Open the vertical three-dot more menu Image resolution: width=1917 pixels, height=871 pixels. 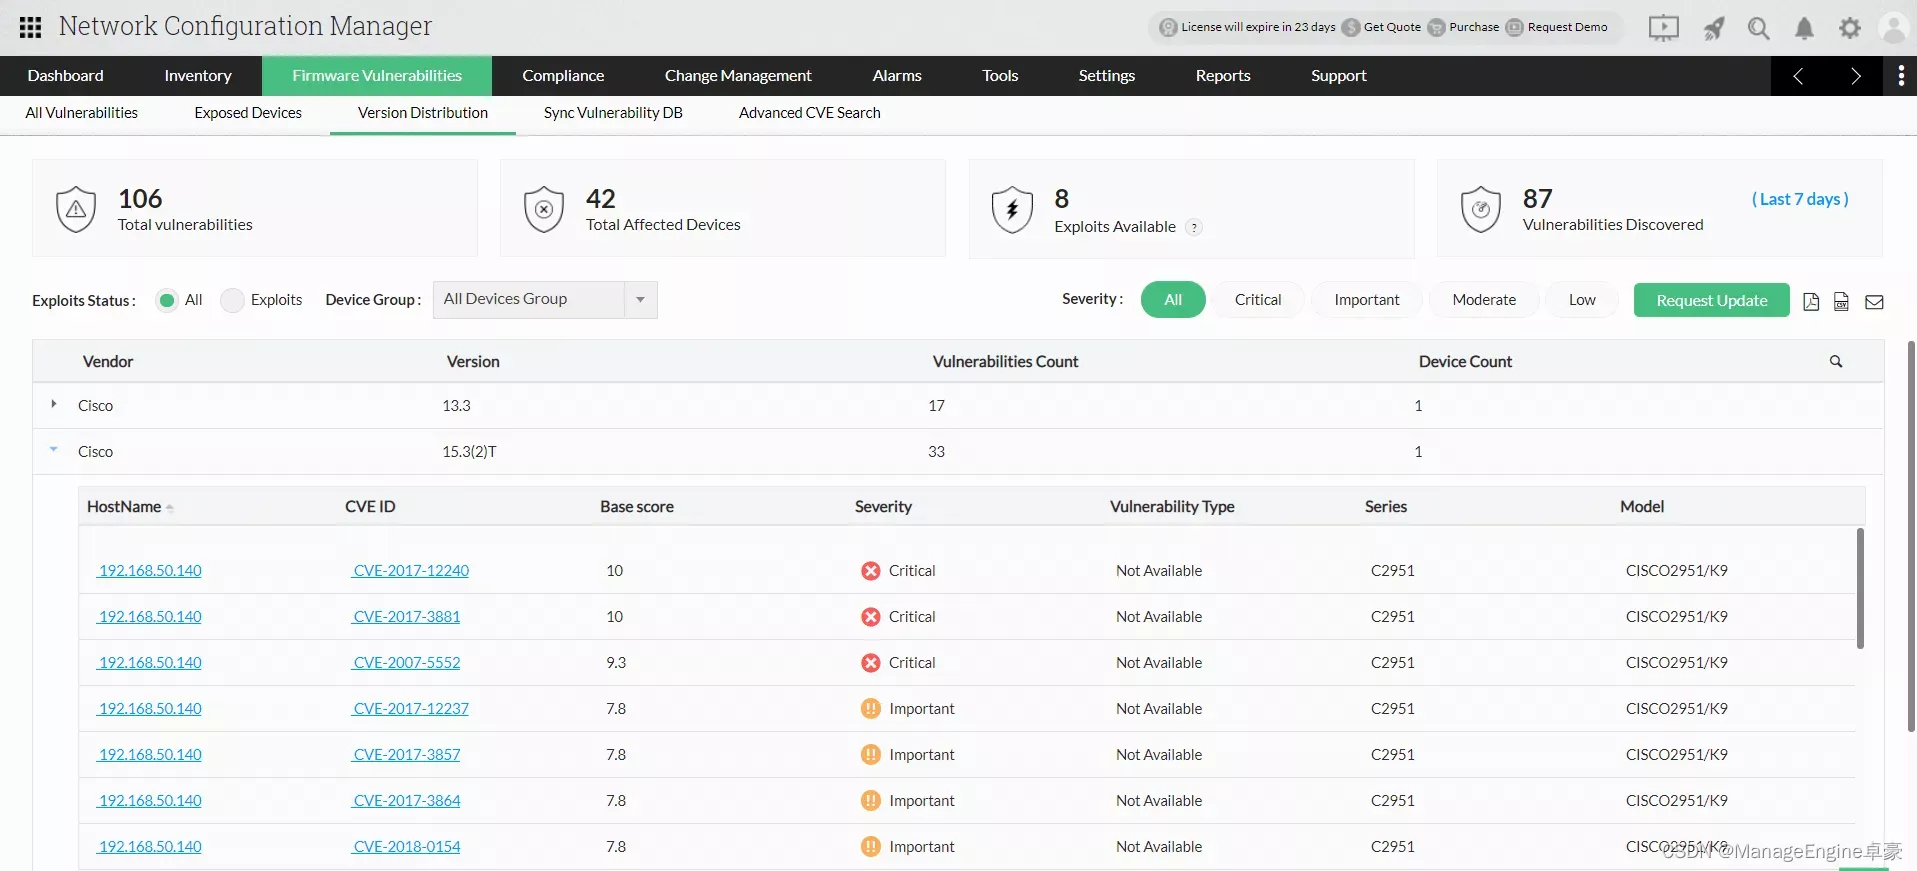pos(1901,76)
